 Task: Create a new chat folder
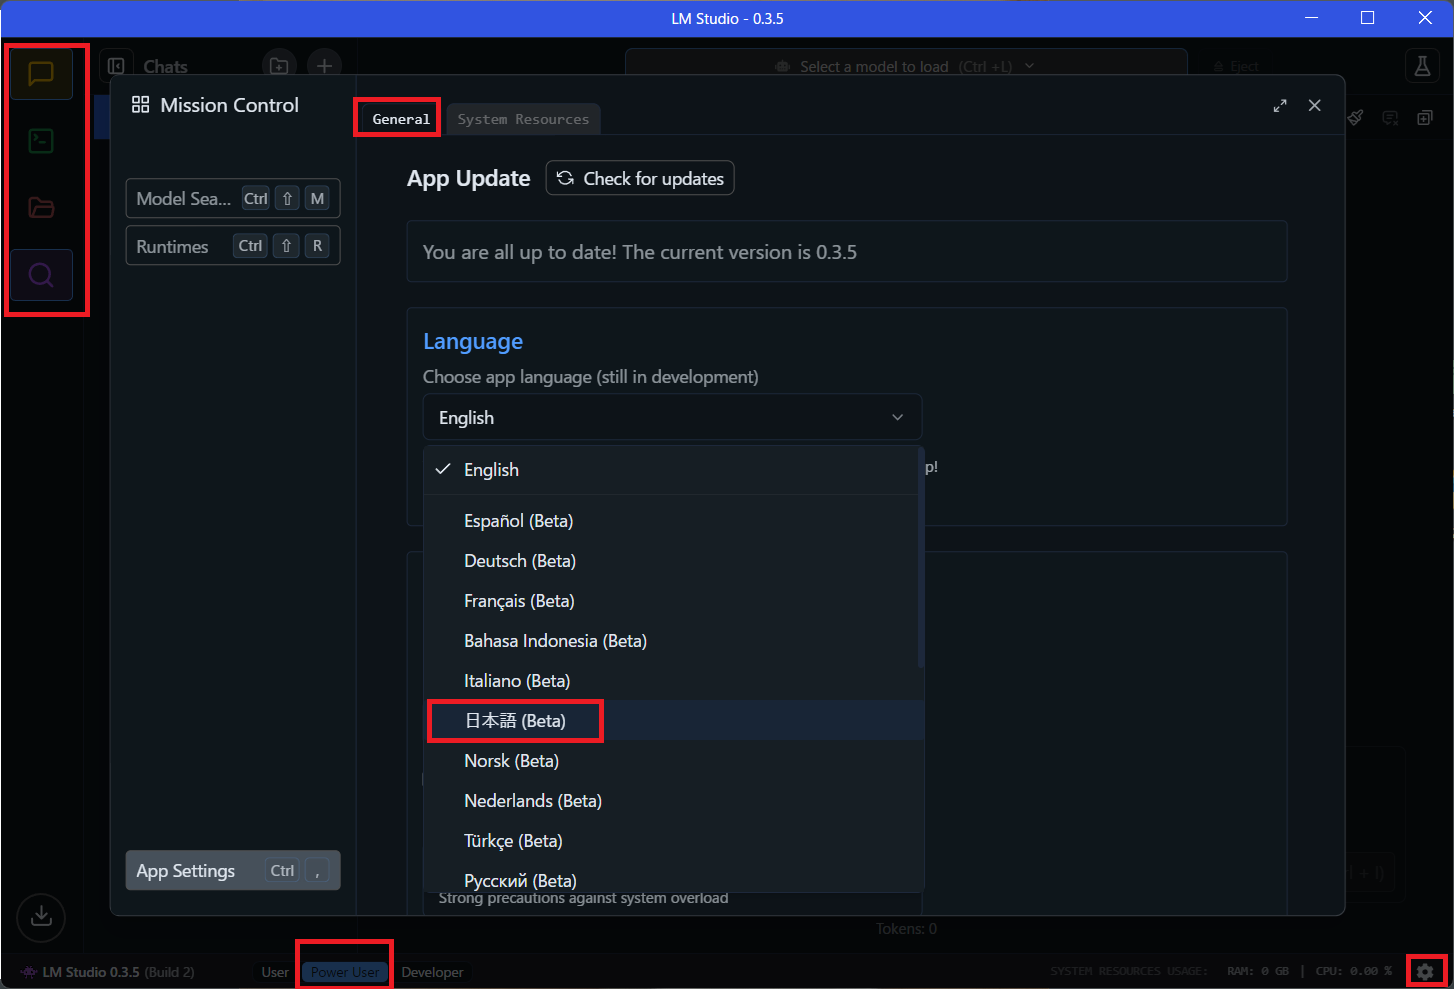point(279,66)
